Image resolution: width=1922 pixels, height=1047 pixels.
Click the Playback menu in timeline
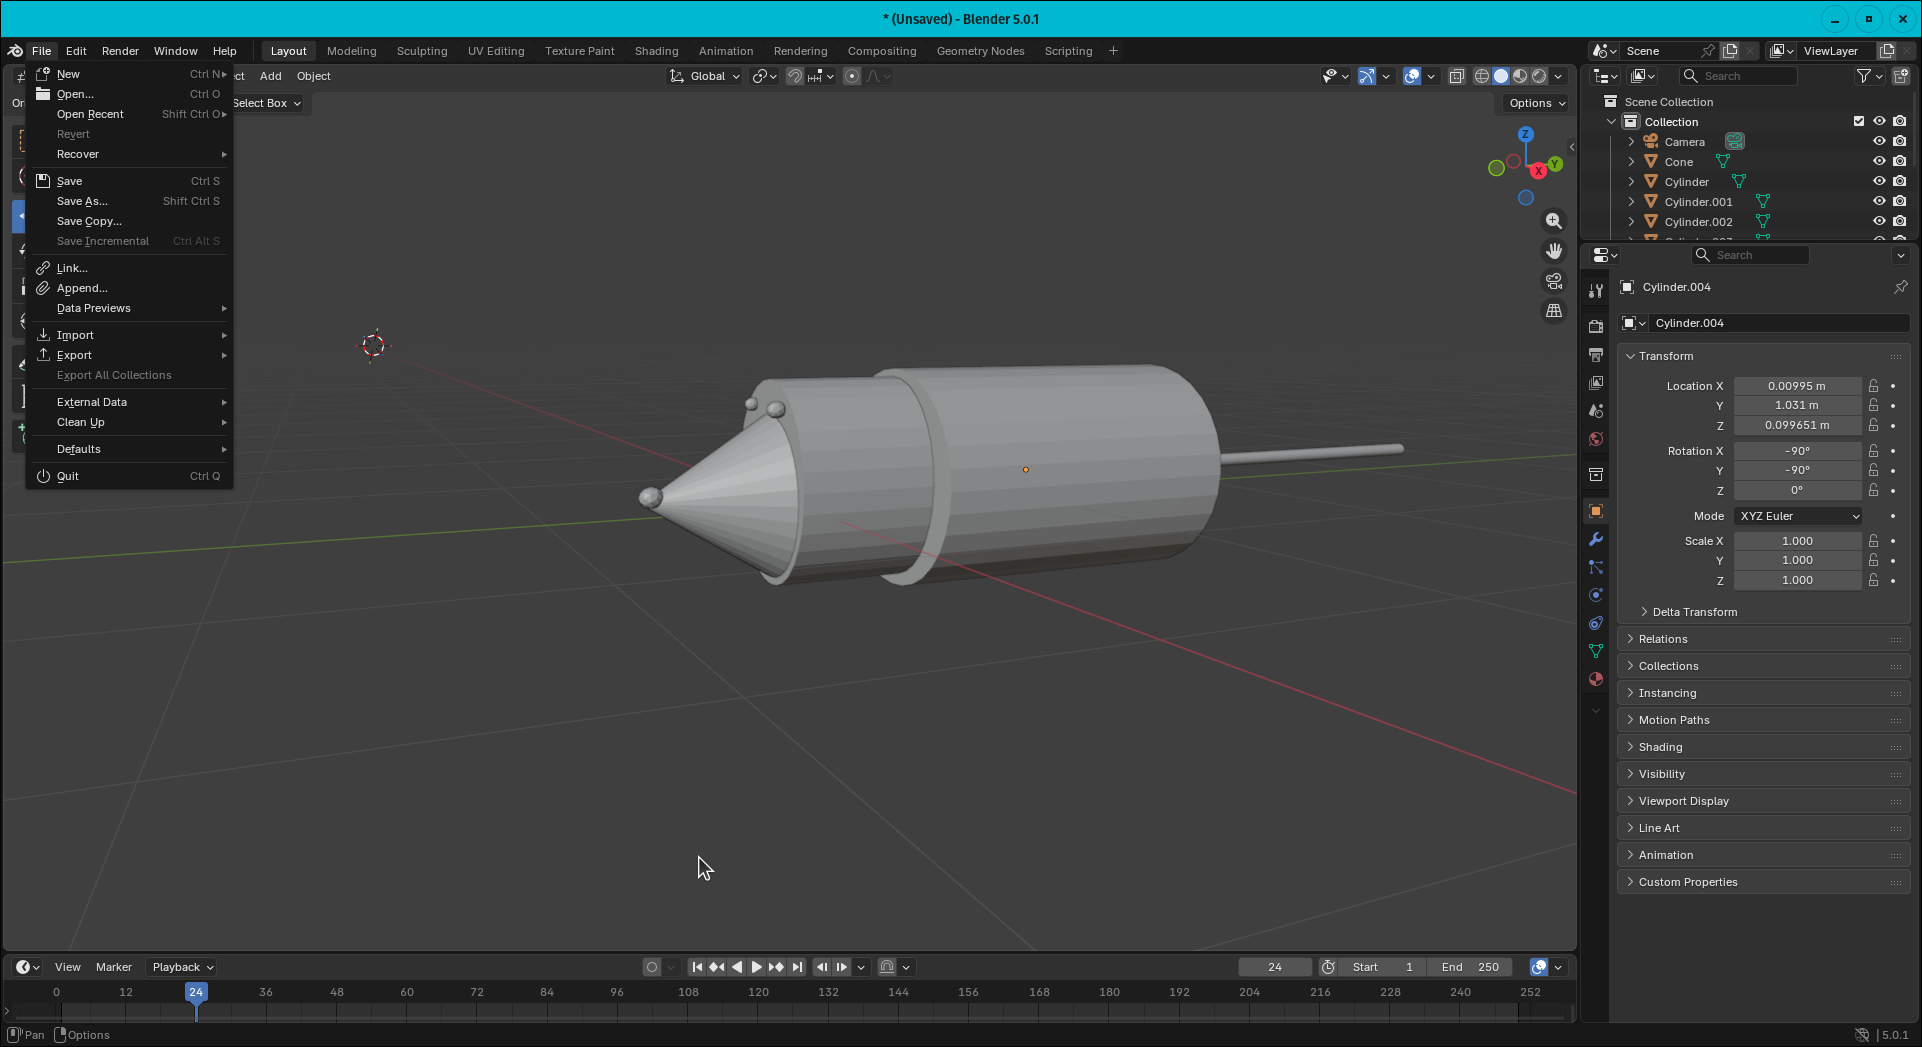click(182, 967)
